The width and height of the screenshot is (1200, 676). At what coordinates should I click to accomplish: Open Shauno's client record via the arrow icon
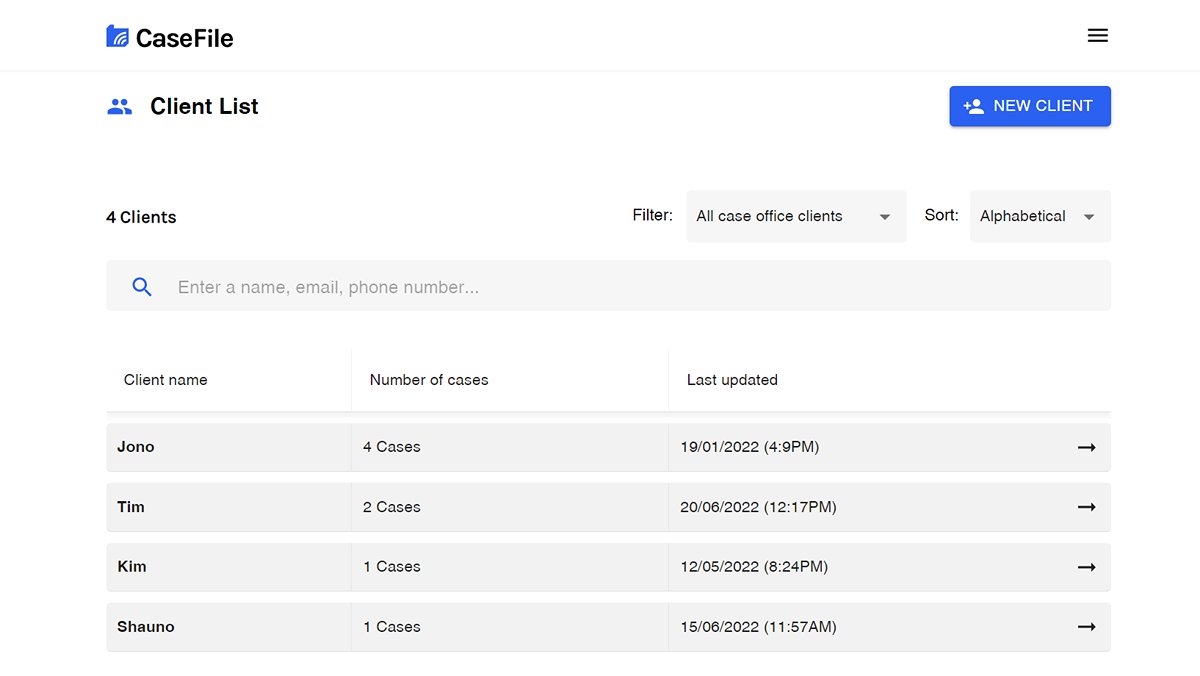click(x=1086, y=627)
